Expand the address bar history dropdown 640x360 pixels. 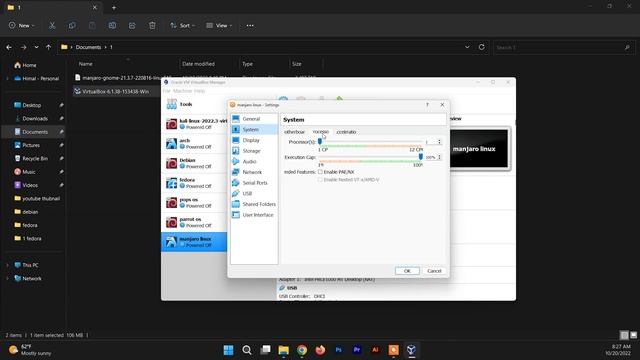tap(467, 47)
